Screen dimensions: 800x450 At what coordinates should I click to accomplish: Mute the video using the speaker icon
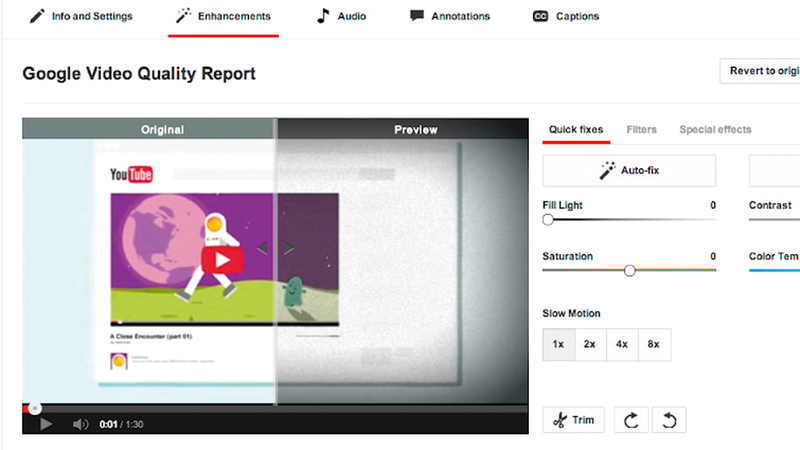[81, 424]
